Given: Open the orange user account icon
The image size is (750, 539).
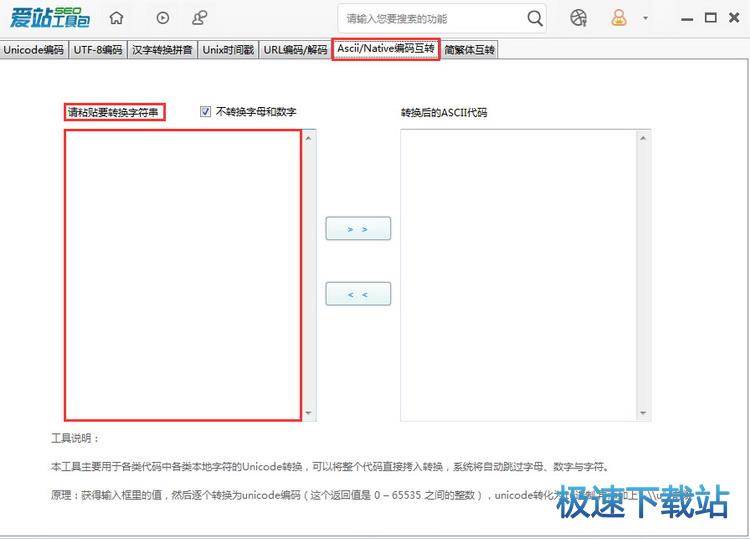Looking at the screenshot, I should 618,18.
